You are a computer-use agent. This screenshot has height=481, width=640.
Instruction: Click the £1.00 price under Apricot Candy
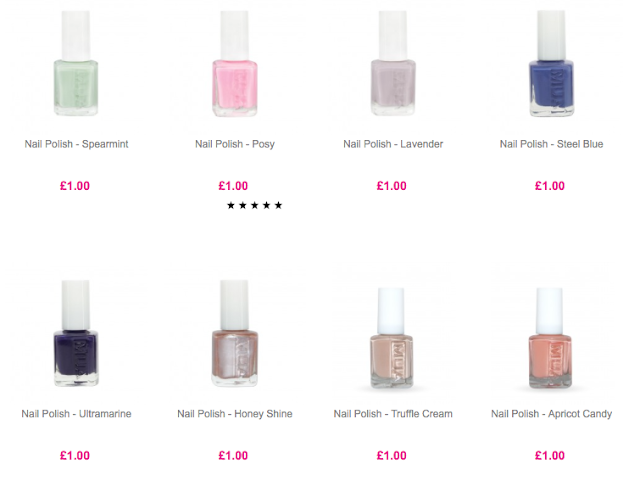(x=550, y=456)
